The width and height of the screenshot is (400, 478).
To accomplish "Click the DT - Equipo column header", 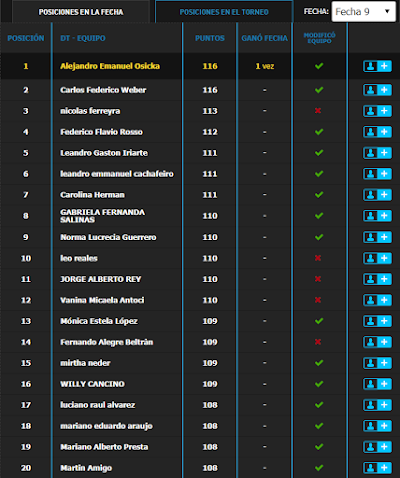I will pyautogui.click(x=83, y=38).
